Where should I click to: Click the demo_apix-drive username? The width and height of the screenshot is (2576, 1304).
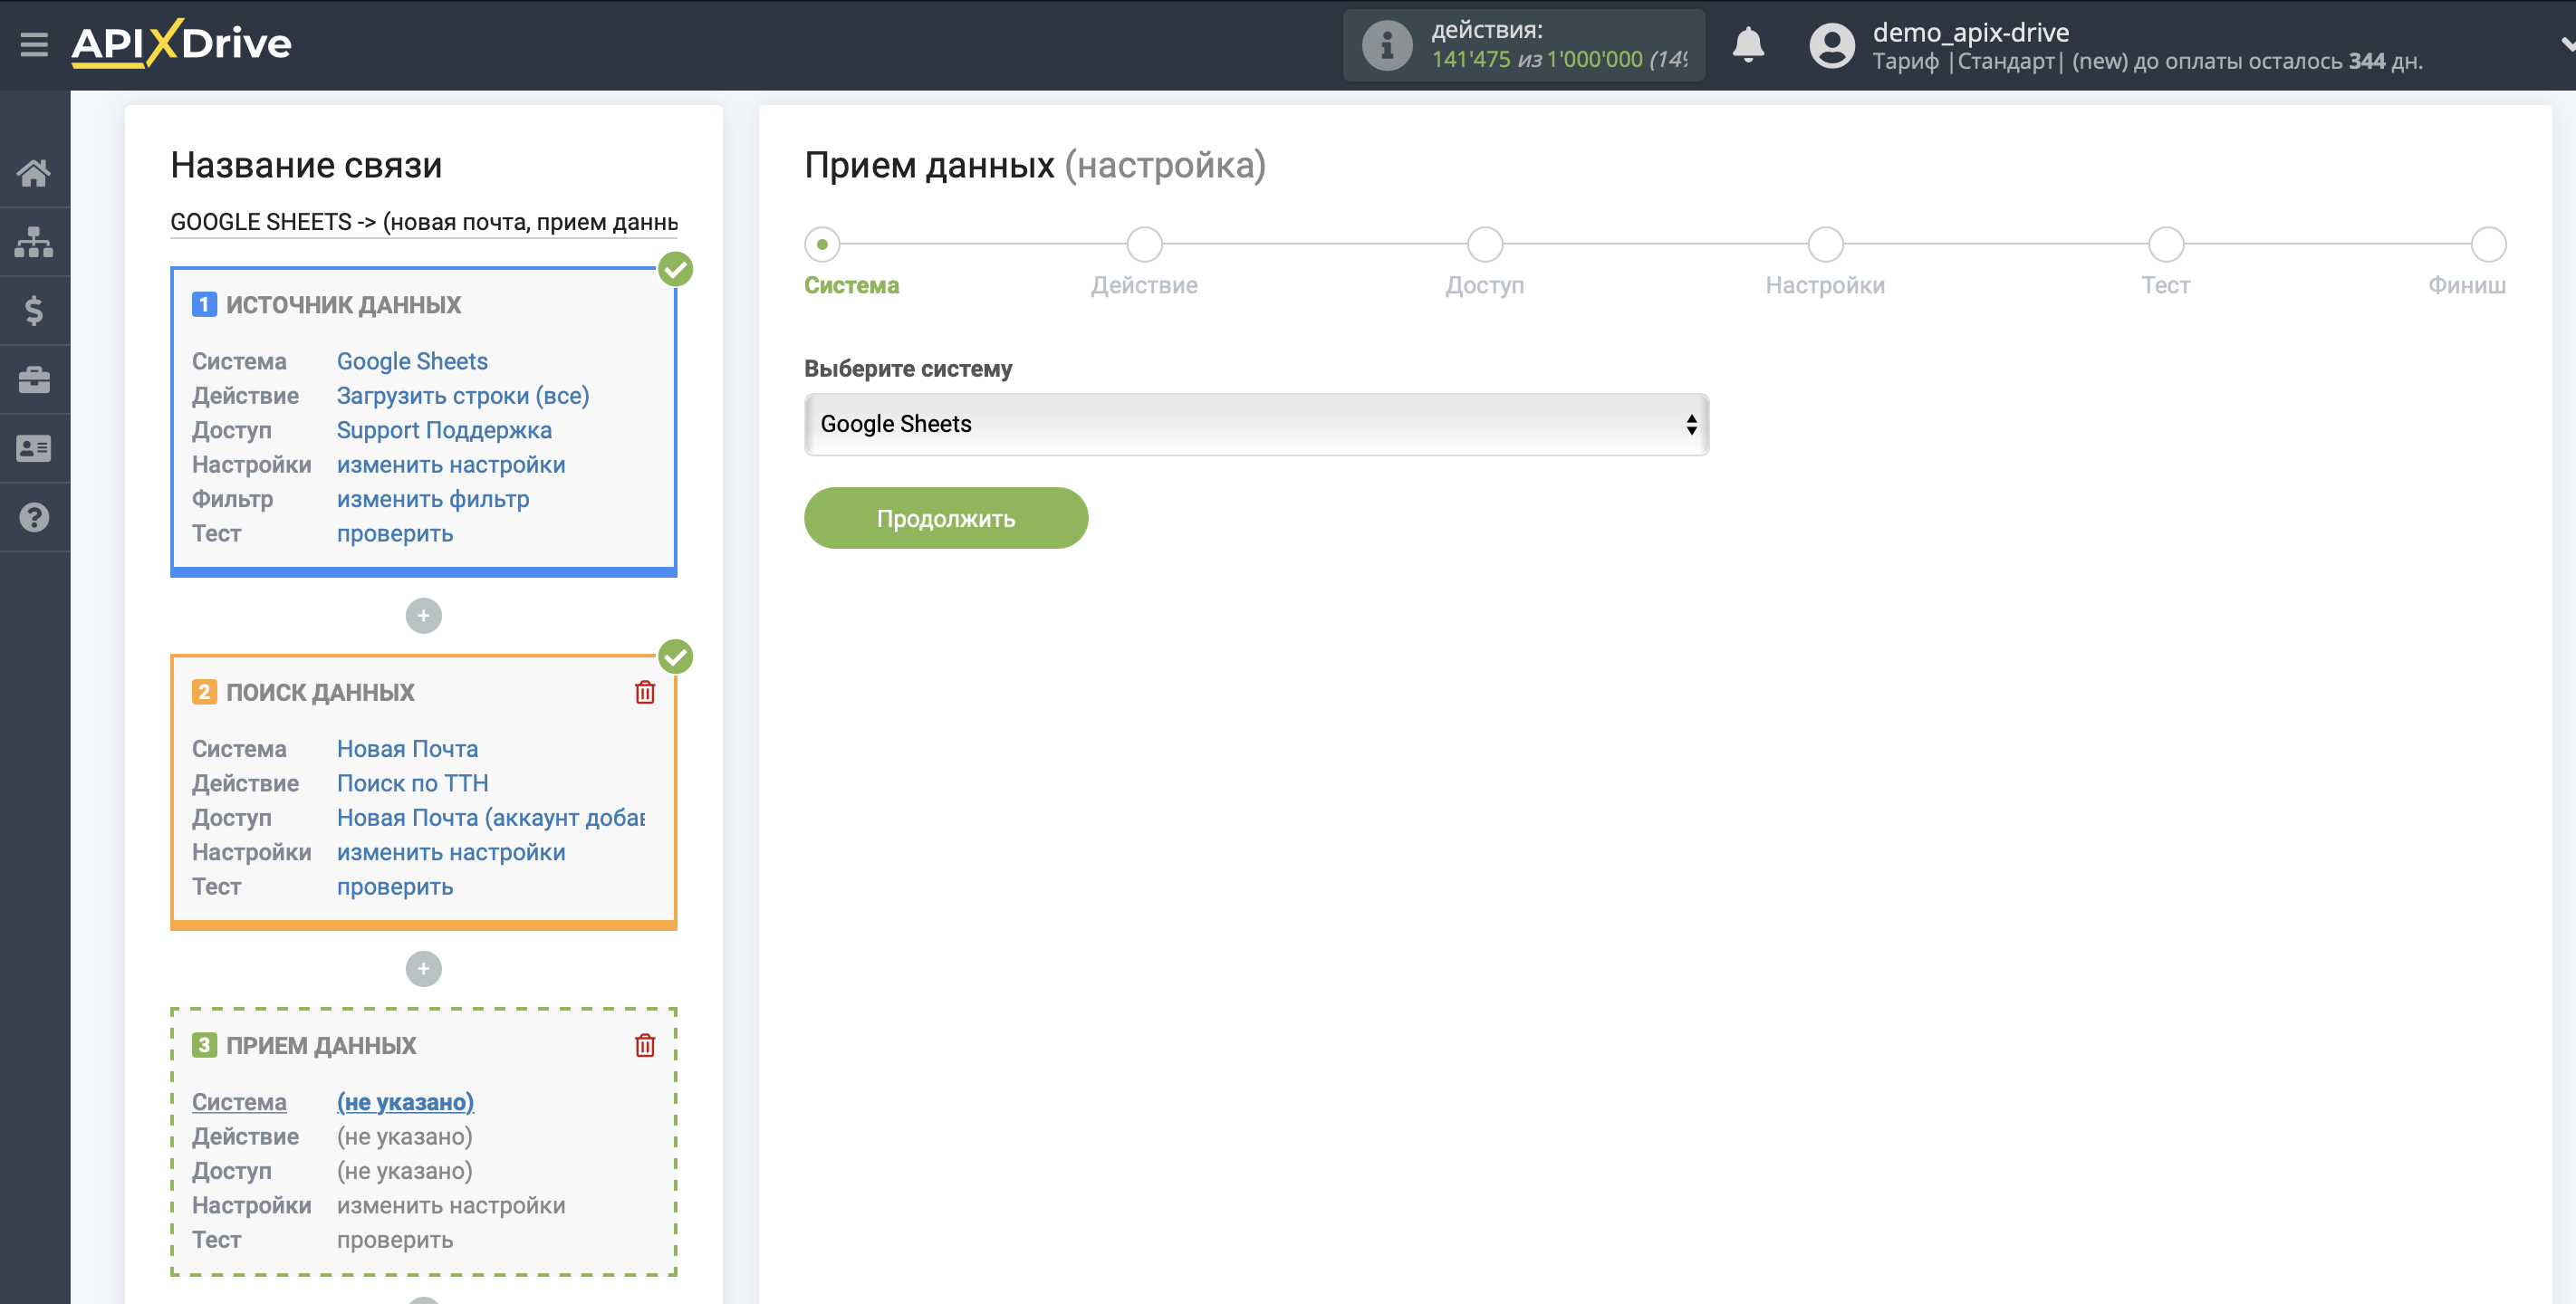[1970, 32]
